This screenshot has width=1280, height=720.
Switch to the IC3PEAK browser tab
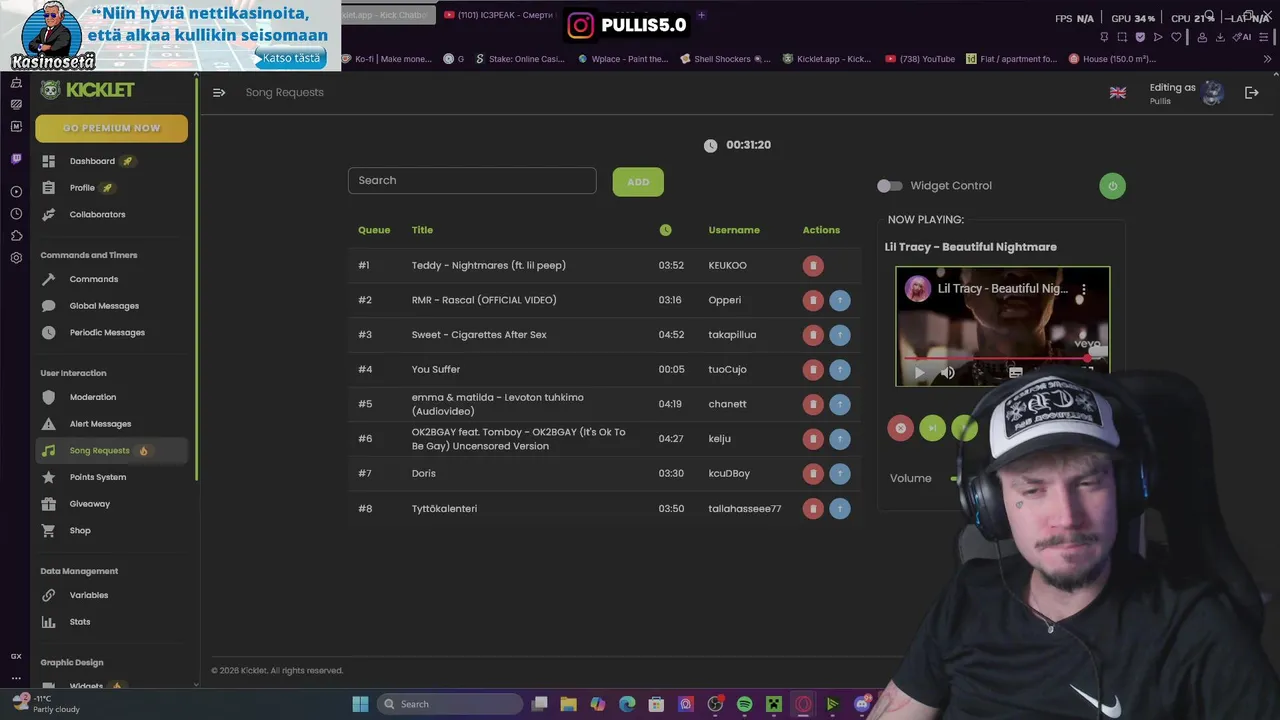coord(499,15)
